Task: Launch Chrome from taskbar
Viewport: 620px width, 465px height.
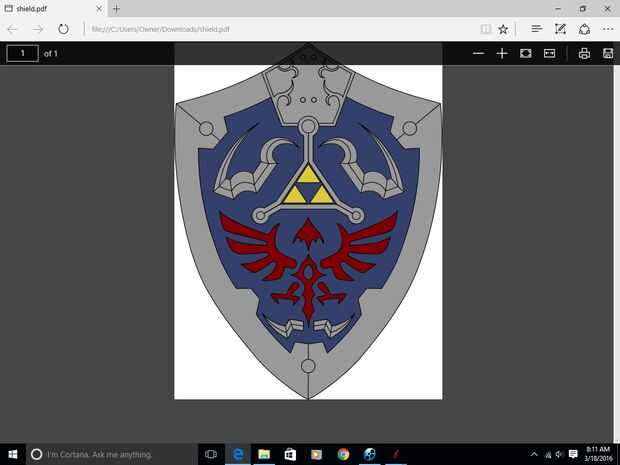Action: coord(343,454)
